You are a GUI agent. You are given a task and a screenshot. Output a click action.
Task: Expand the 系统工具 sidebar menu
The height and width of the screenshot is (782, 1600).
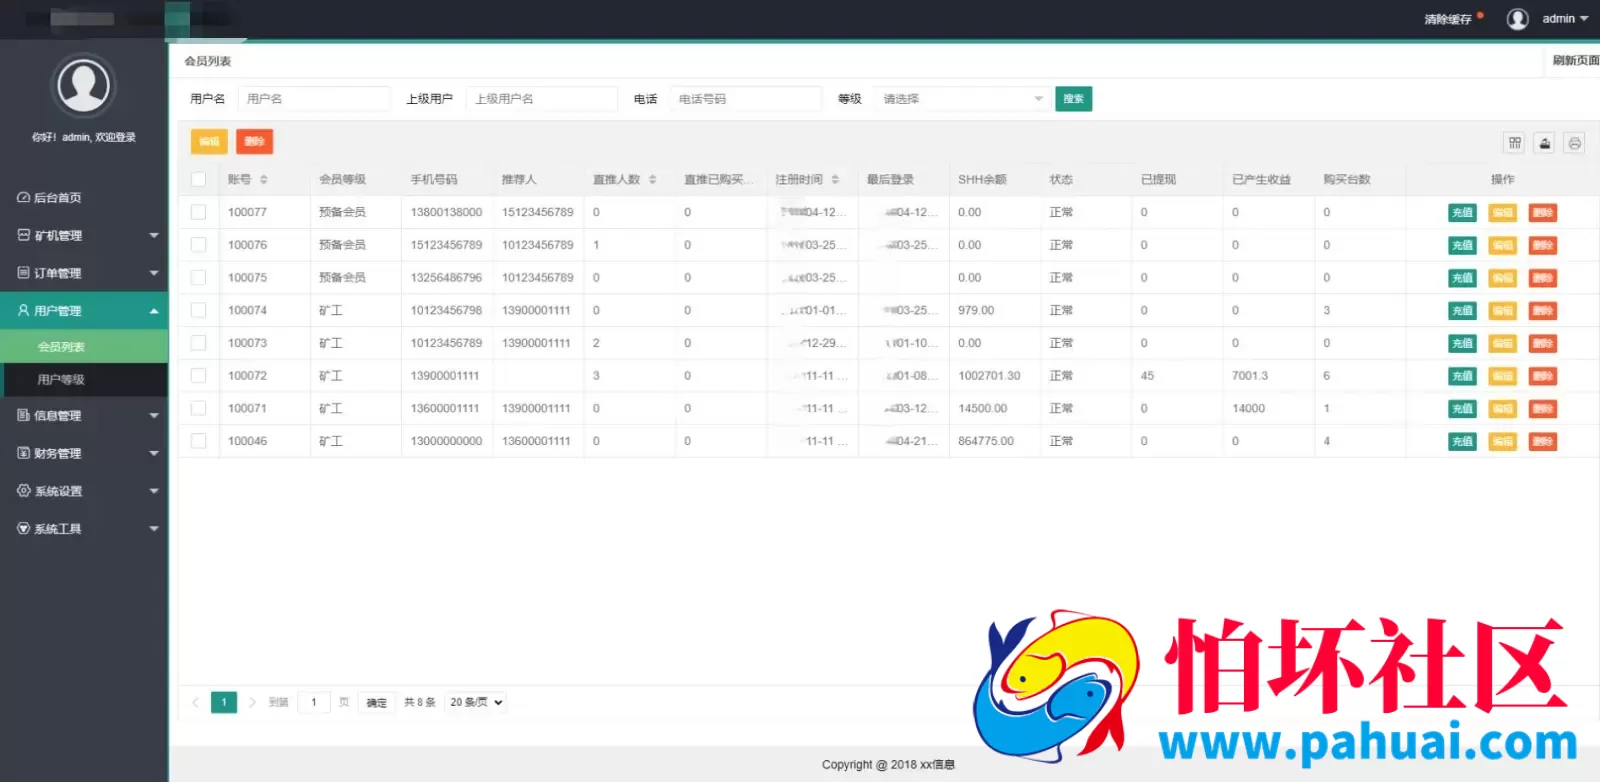click(x=84, y=529)
